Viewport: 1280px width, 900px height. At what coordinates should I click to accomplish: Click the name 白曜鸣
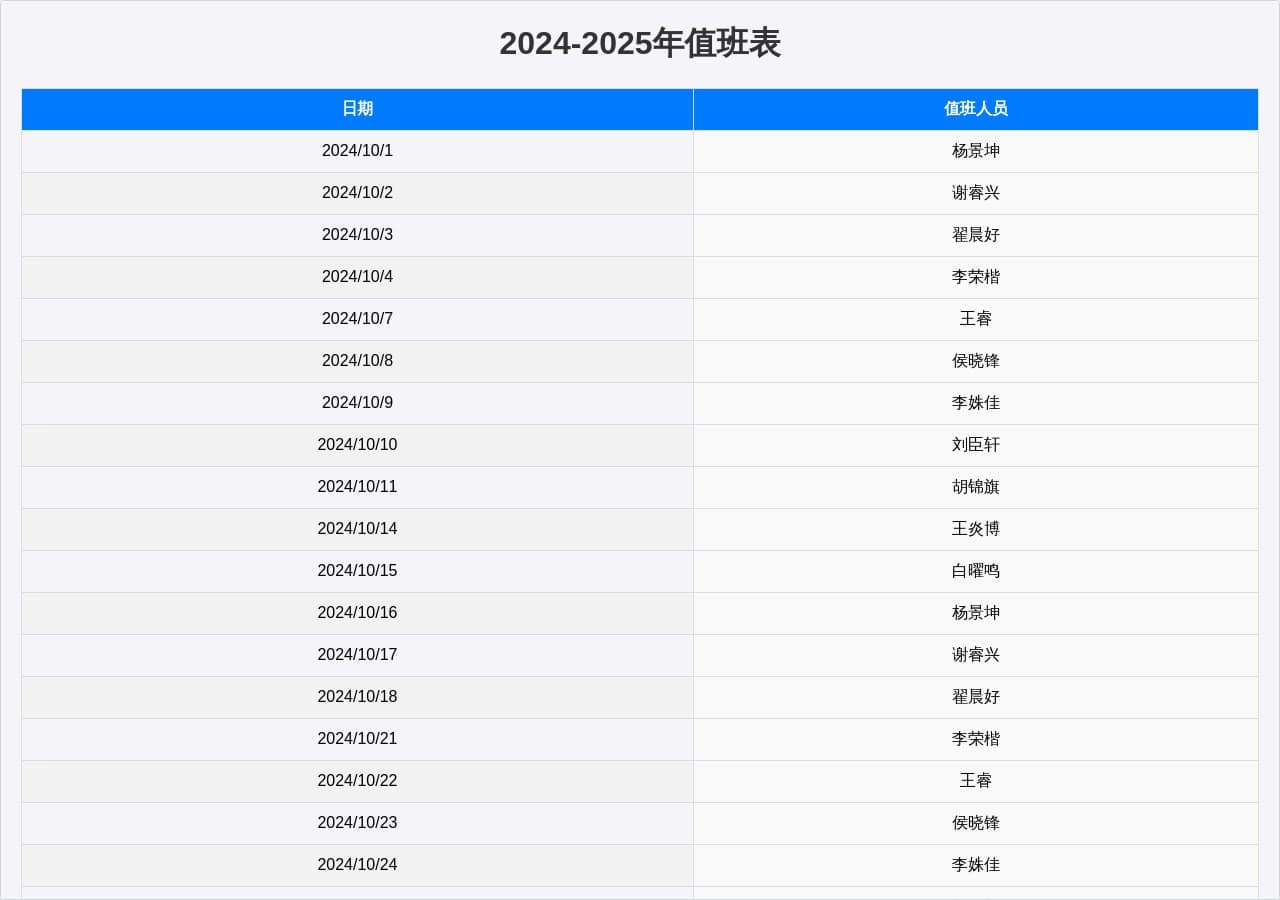(x=976, y=571)
